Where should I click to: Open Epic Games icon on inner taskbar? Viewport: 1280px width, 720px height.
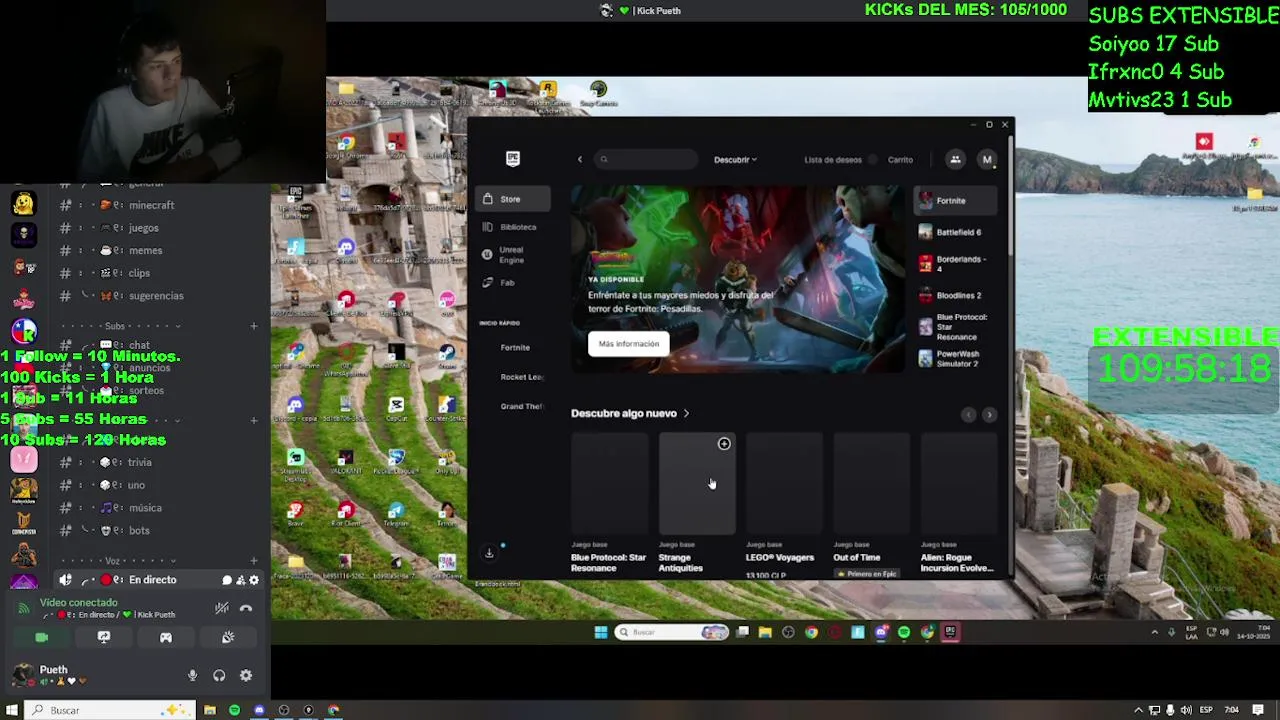[x=950, y=632]
